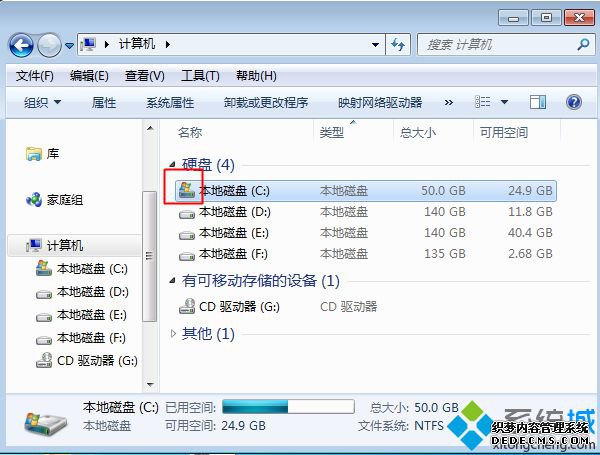The width and height of the screenshot is (600, 455).
Task: Show more toolbar commands with » chevron
Action: pos(448,102)
